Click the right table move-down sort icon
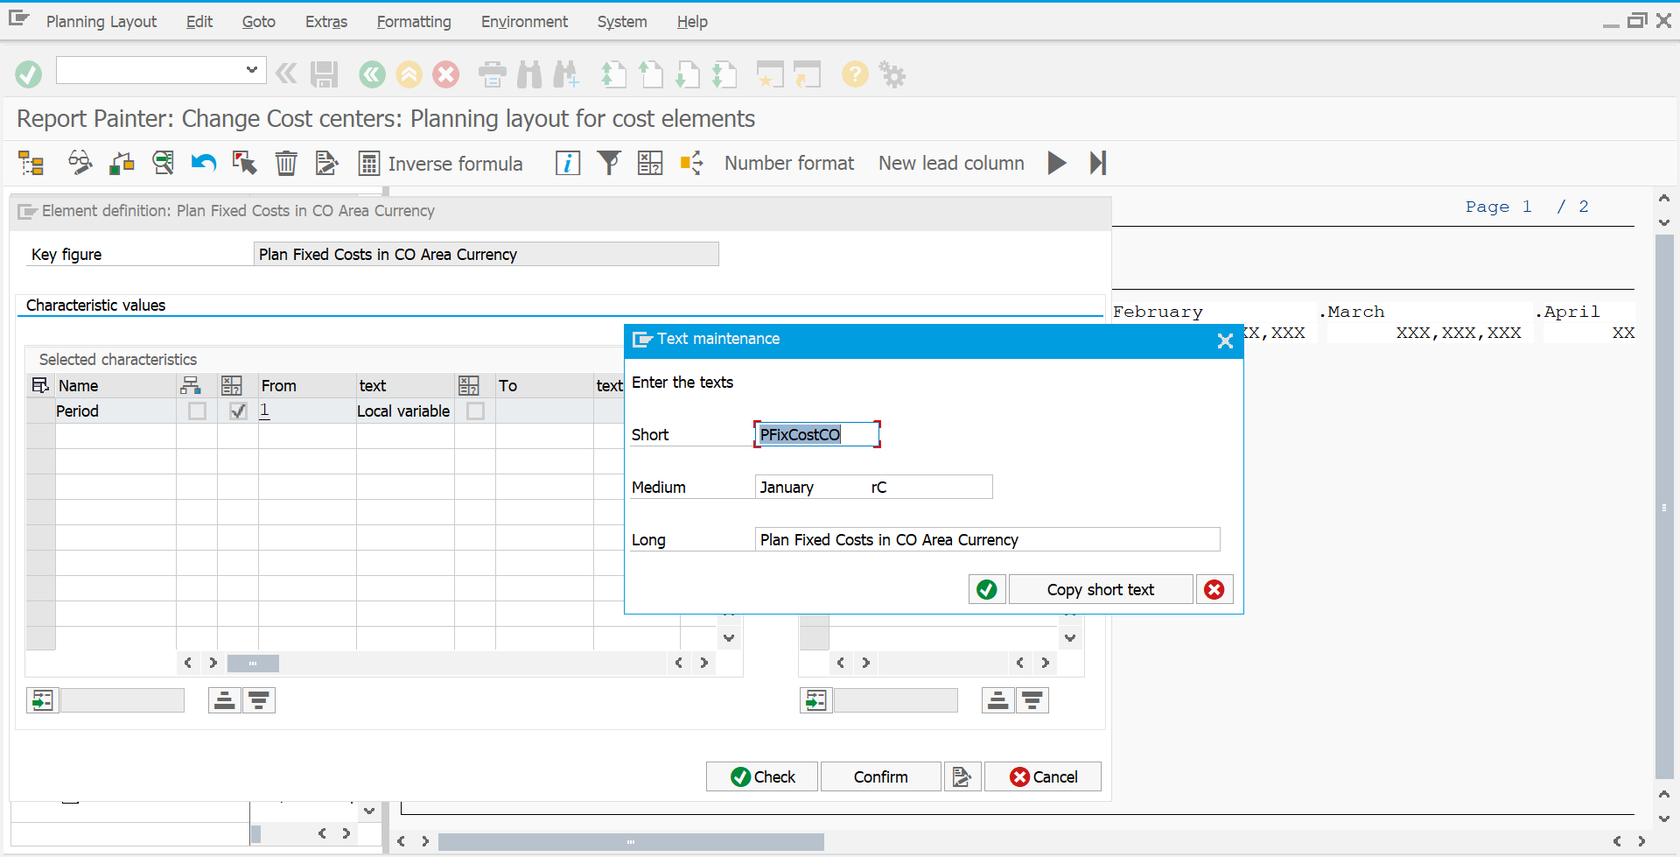 click(x=1033, y=701)
